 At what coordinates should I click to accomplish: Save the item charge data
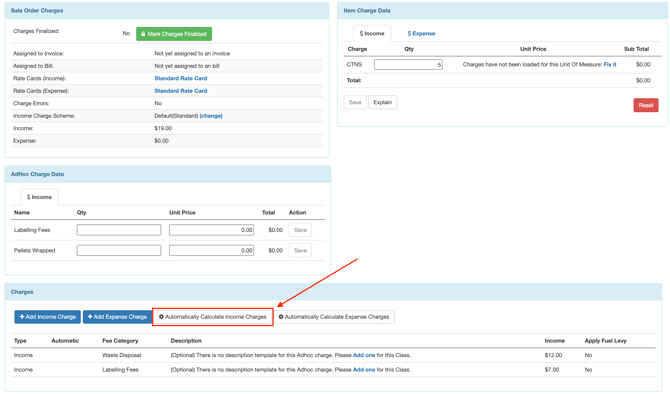(x=355, y=102)
